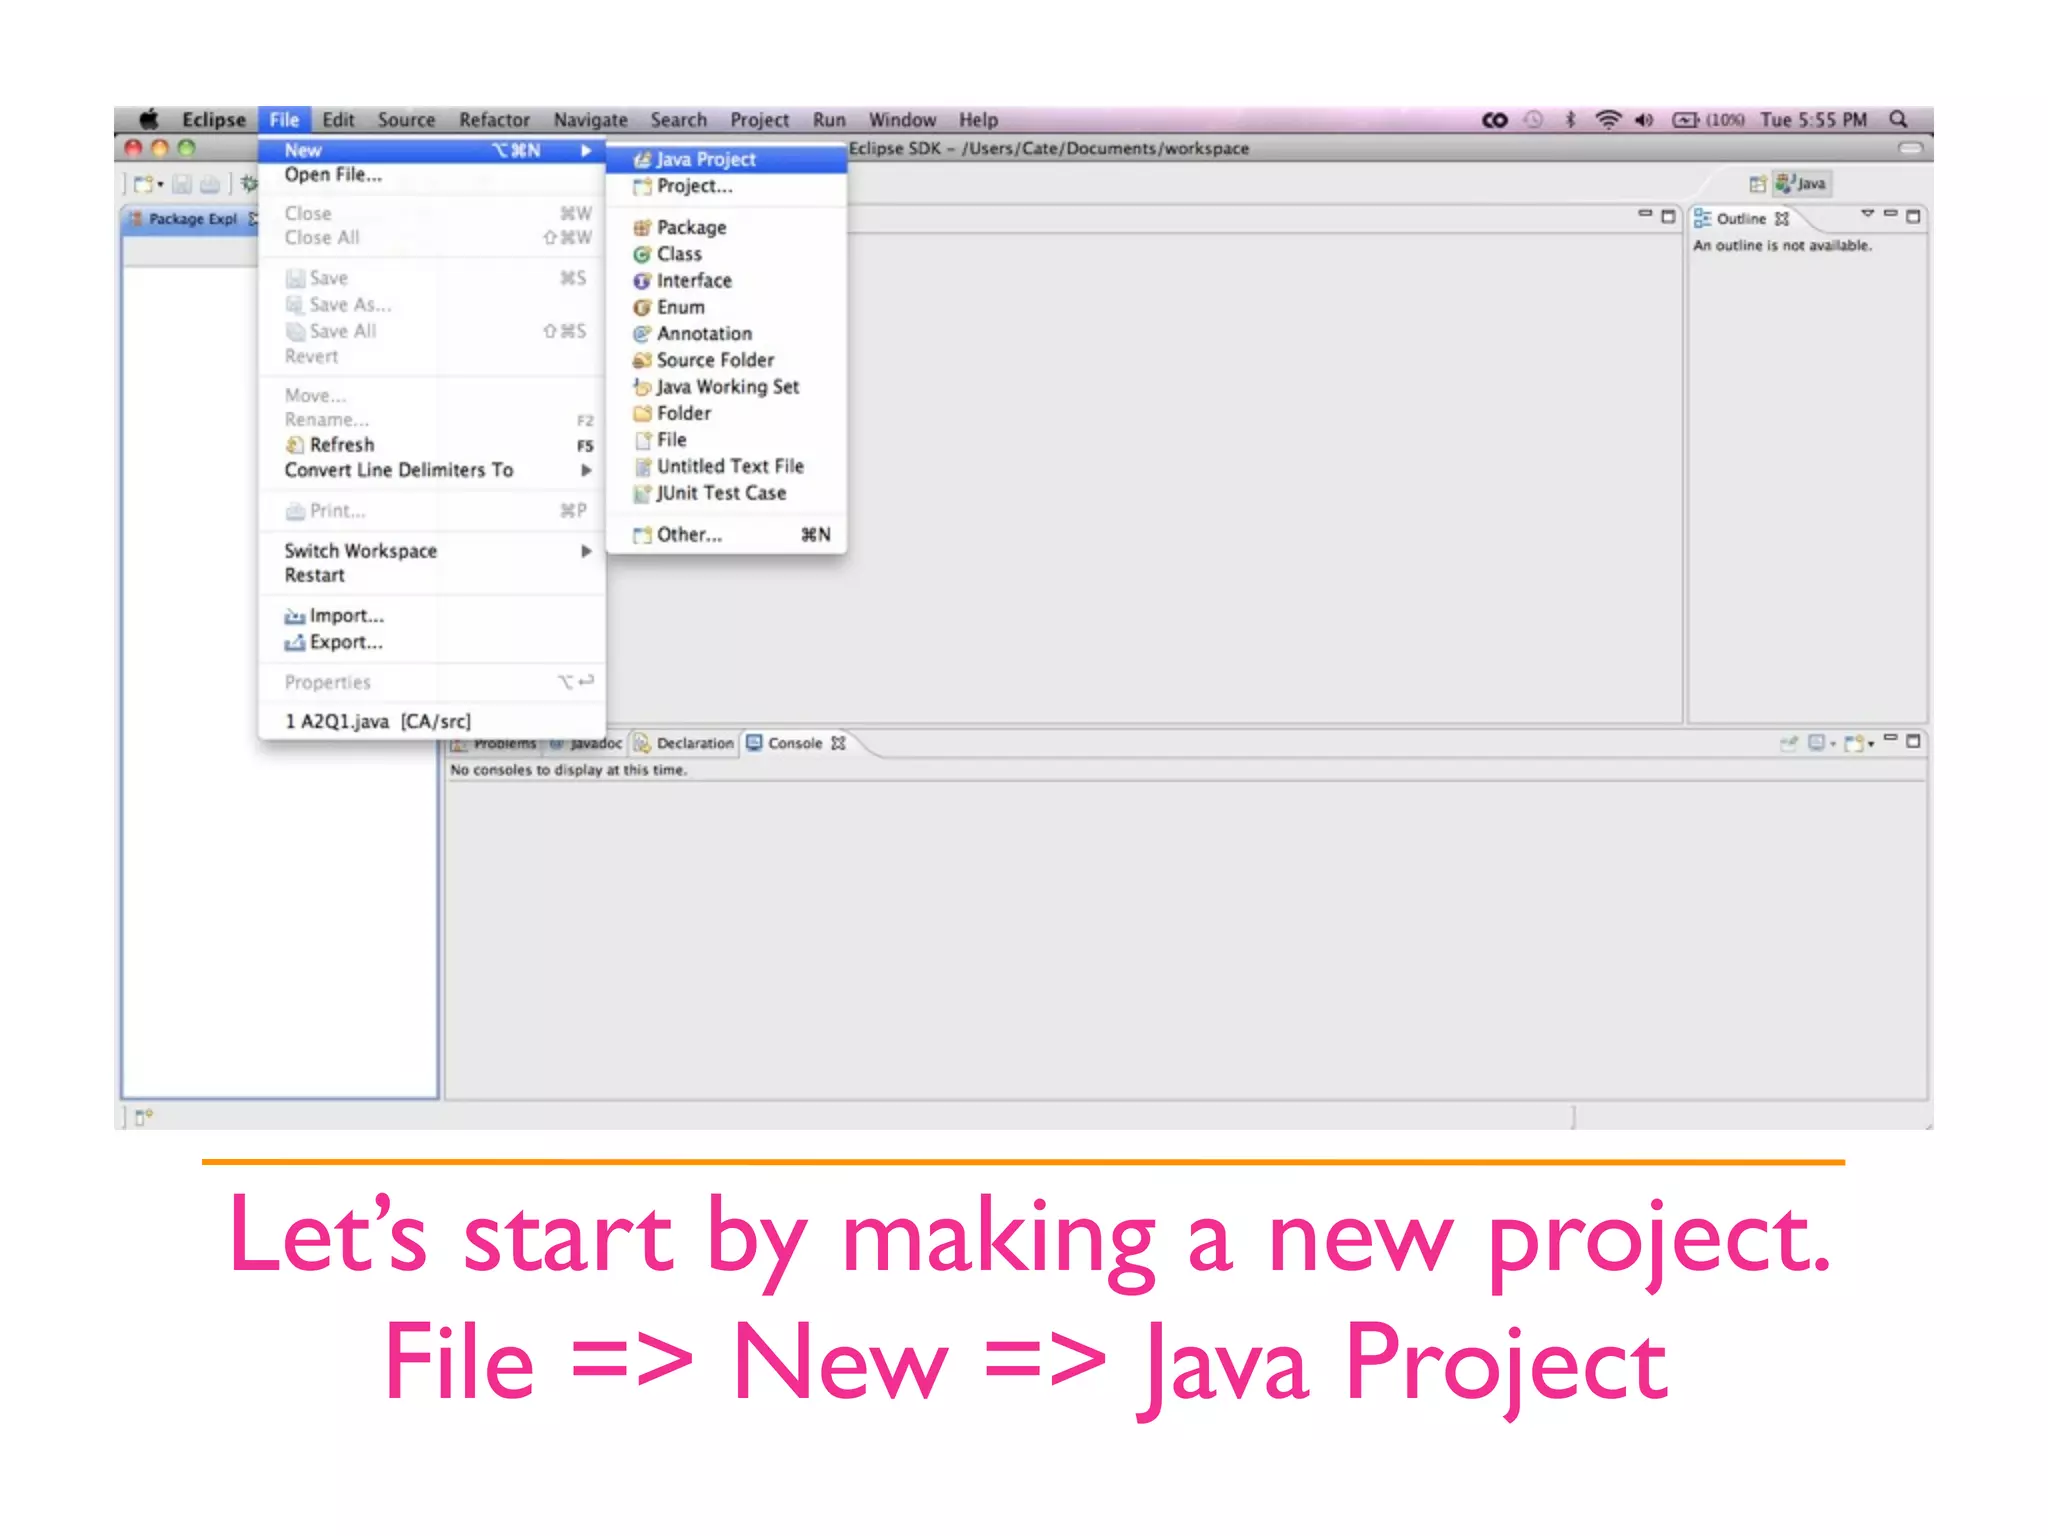Click the Import... menu entry

point(345,616)
